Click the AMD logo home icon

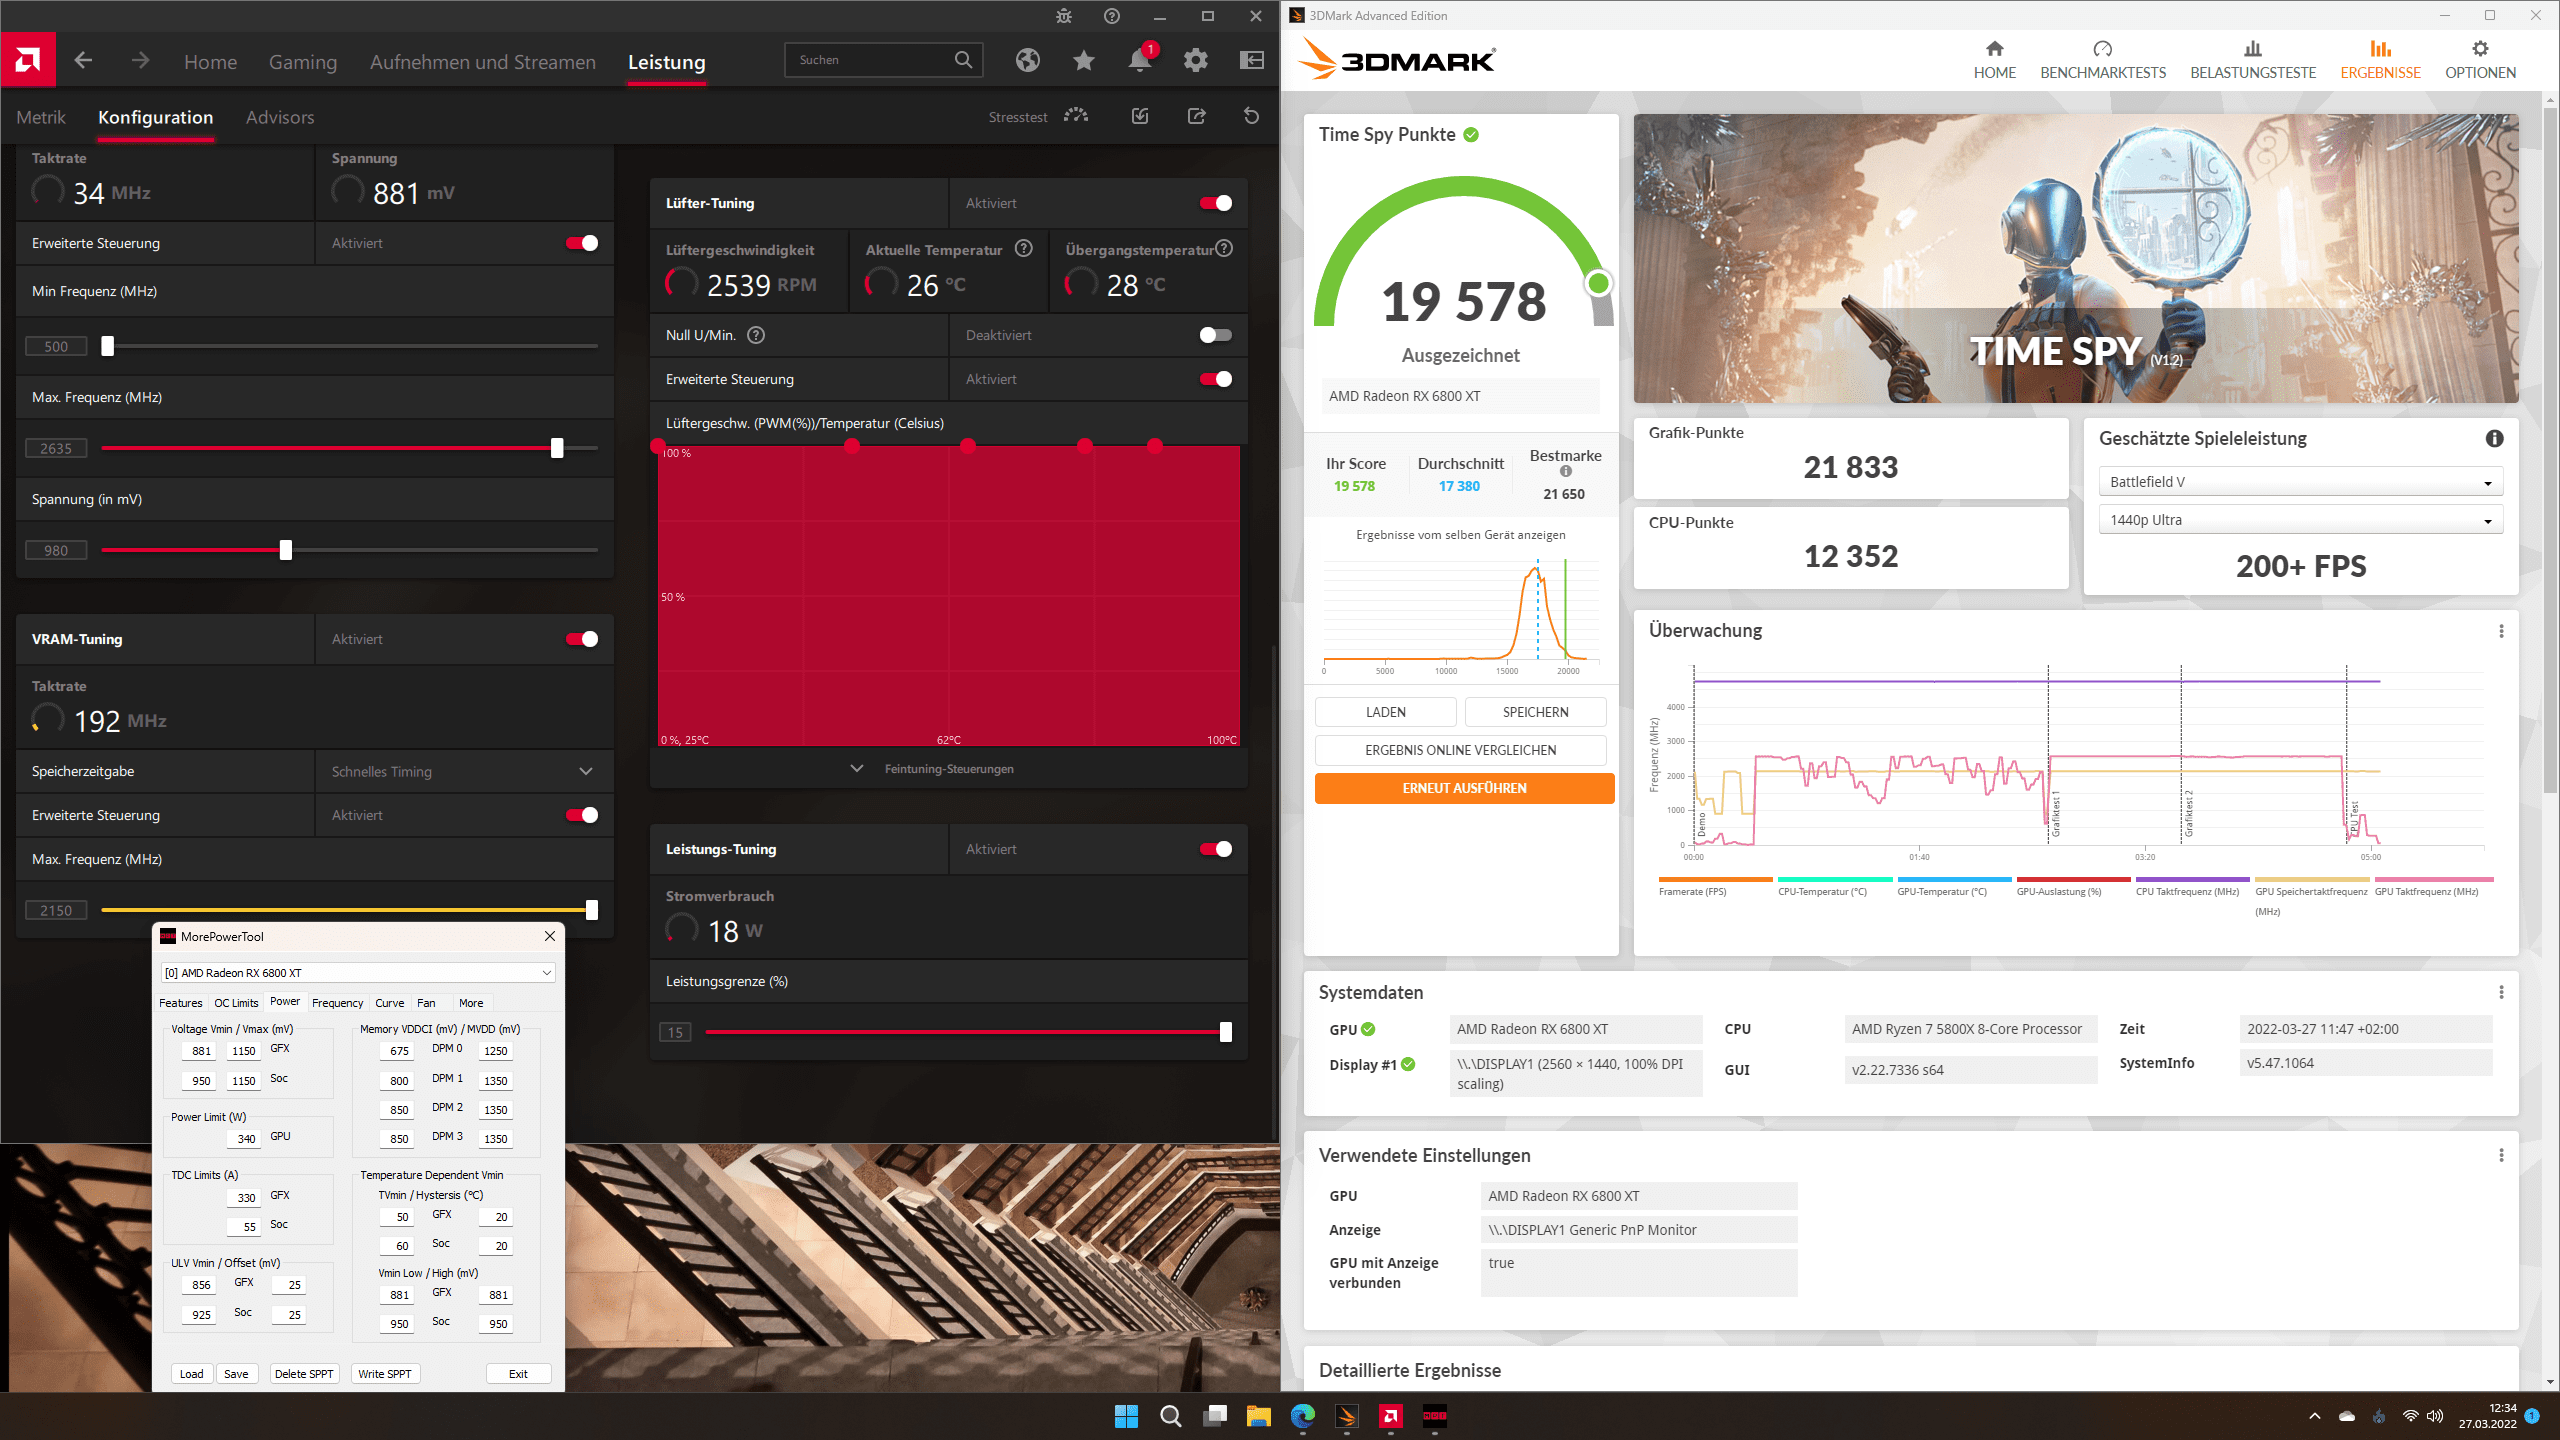(28, 61)
